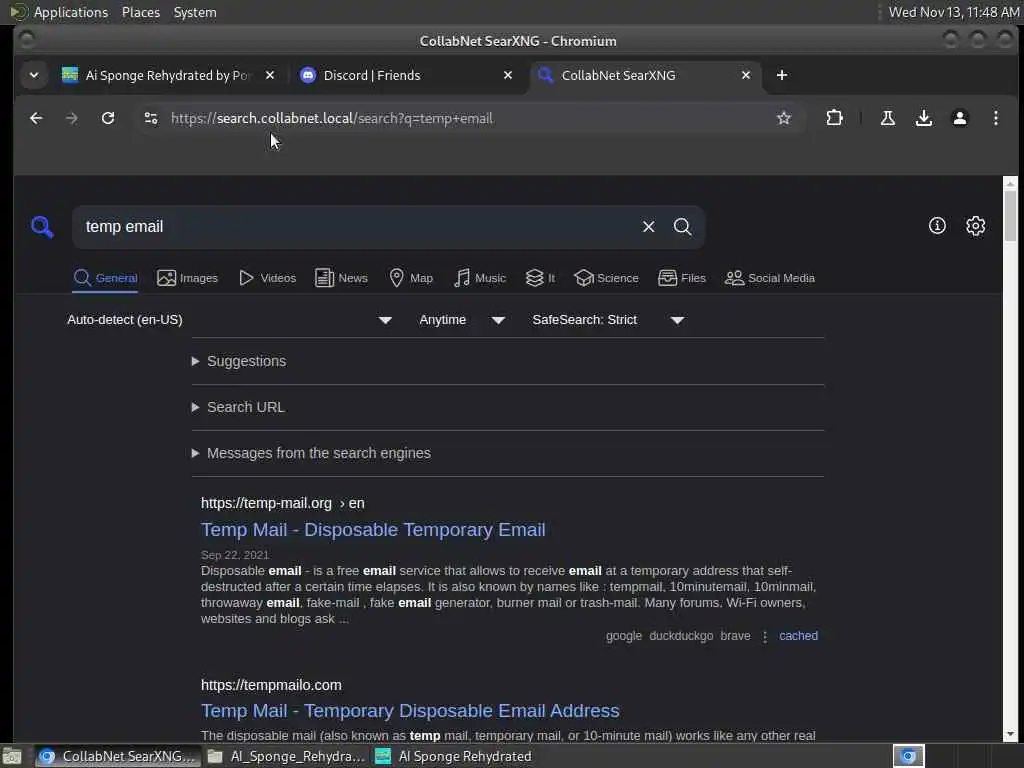The image size is (1024, 768).
Task: Select the General search category
Action: tap(105, 278)
